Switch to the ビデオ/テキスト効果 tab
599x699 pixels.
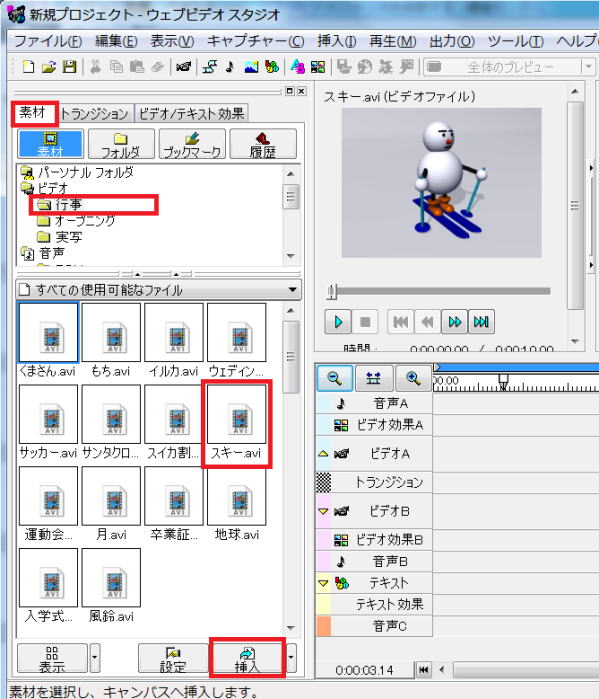click(192, 114)
